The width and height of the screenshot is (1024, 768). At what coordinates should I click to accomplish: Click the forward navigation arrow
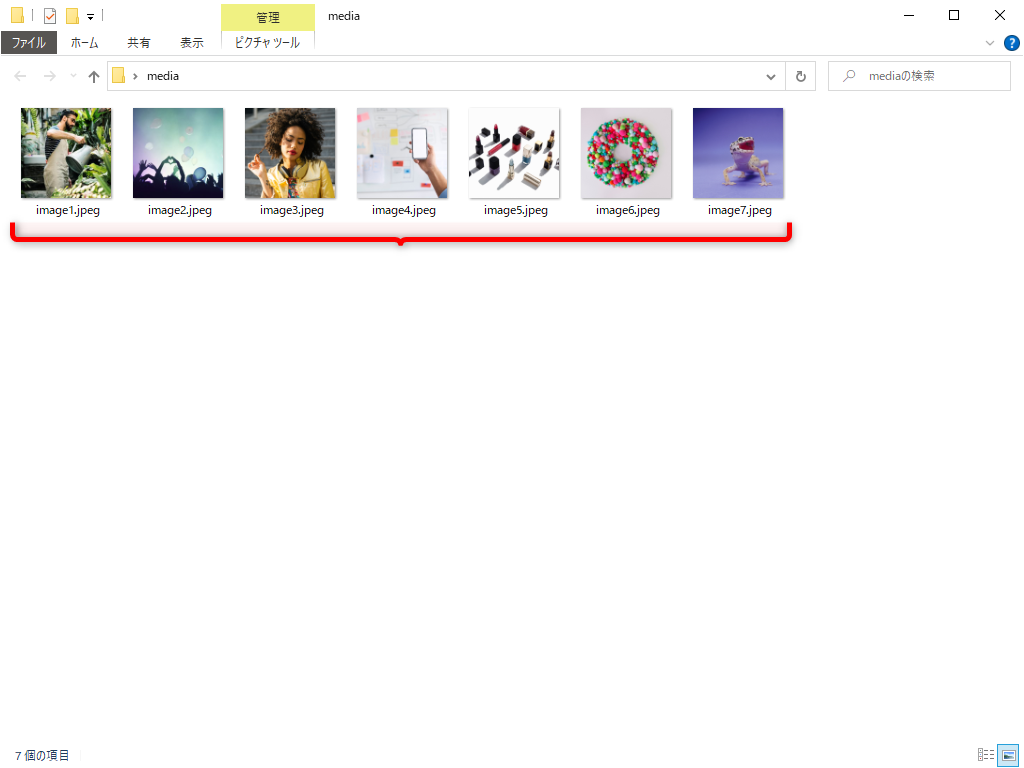click(47, 76)
